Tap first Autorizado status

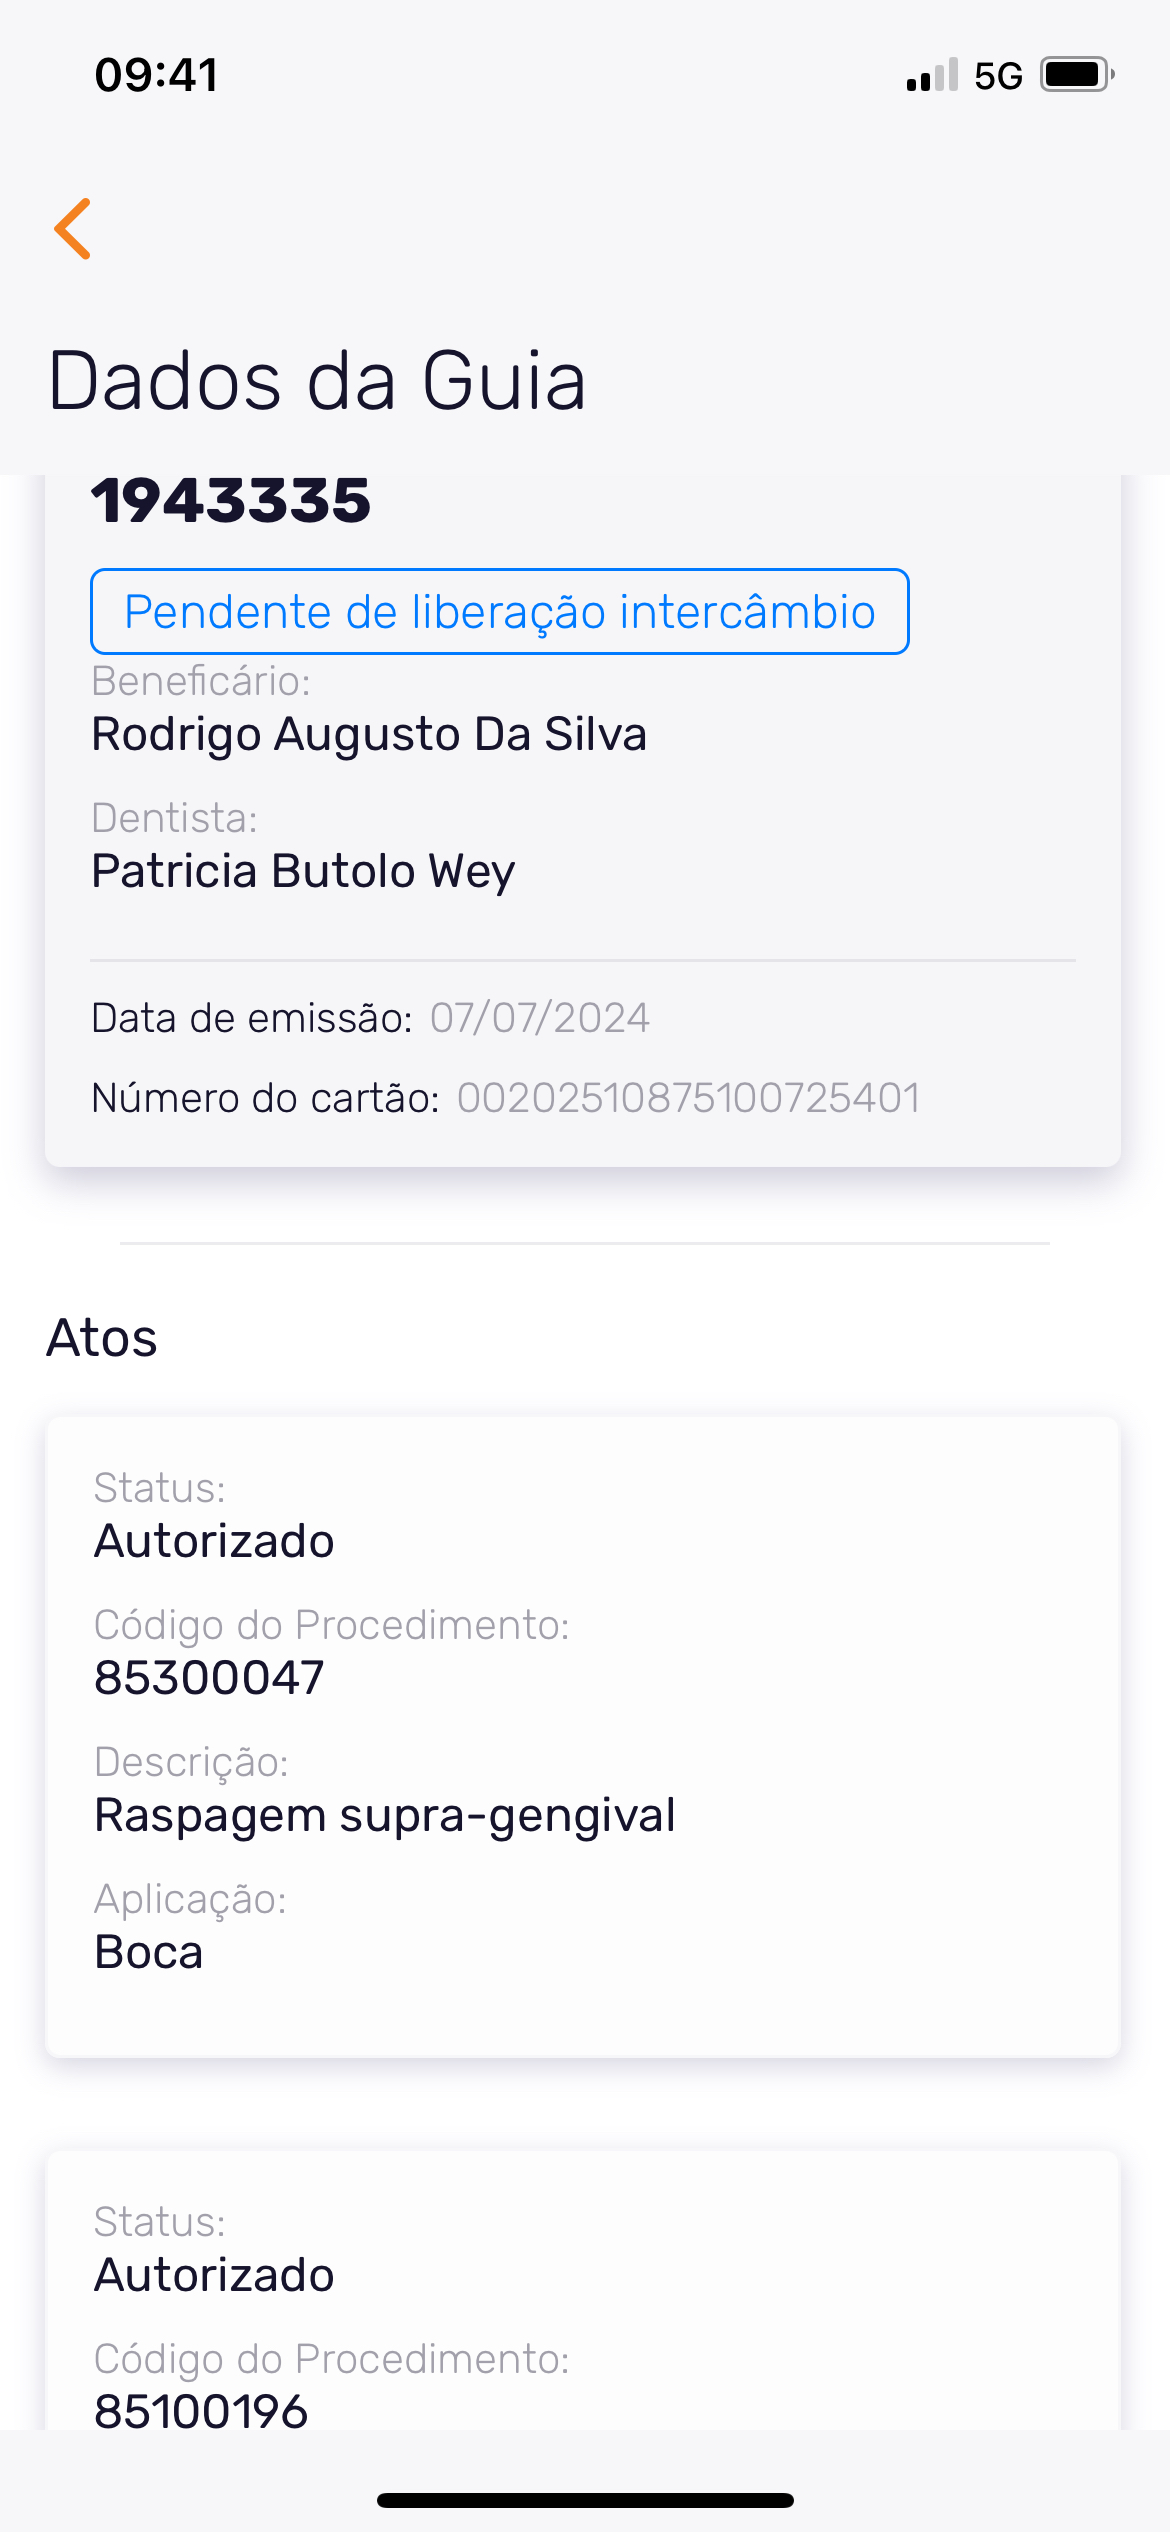coord(214,1541)
